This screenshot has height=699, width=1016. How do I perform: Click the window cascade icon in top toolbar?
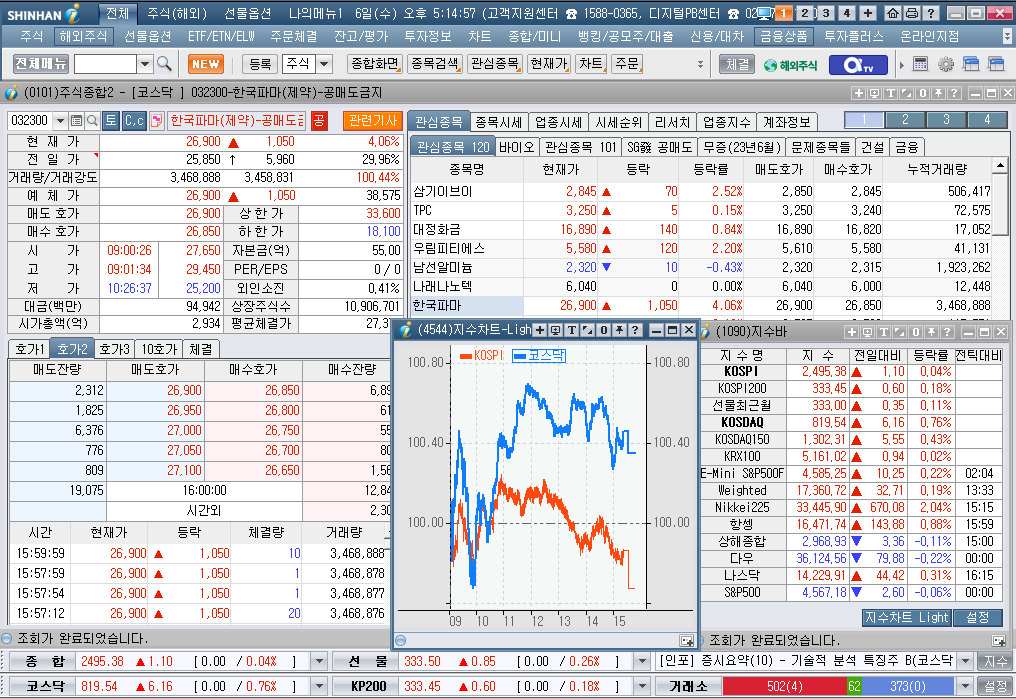[x=971, y=63]
